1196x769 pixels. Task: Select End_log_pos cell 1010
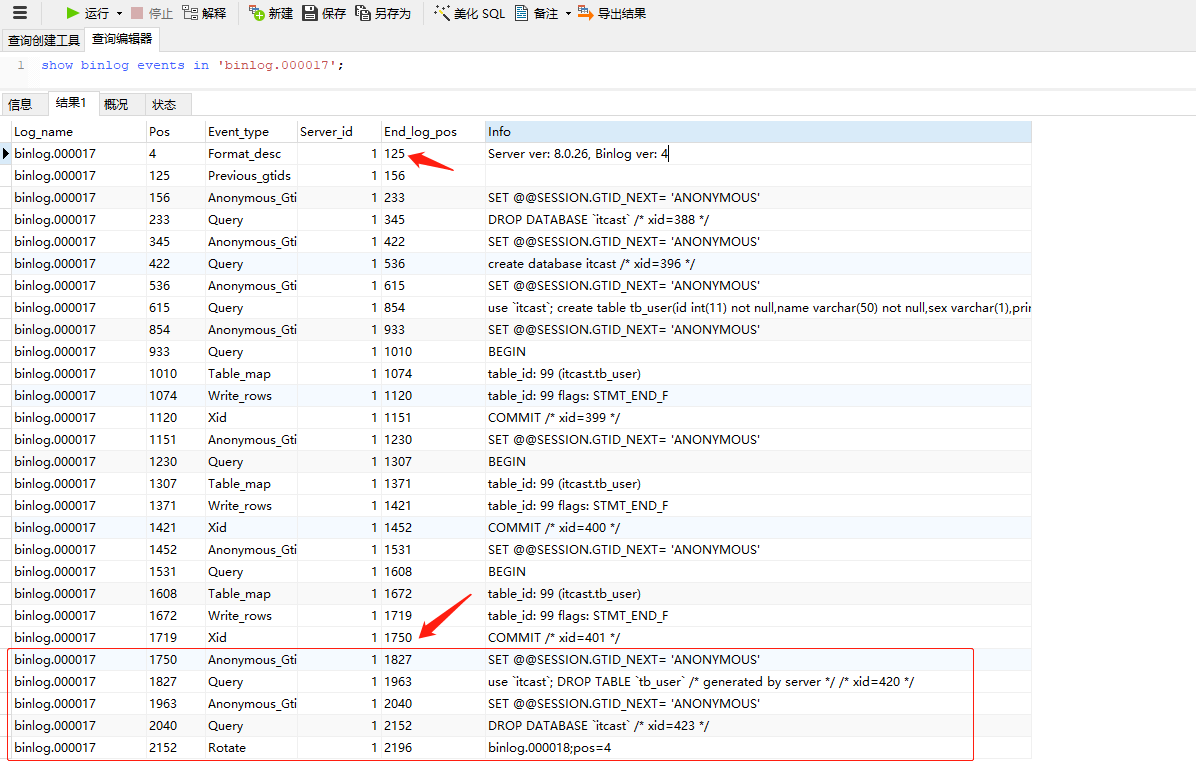point(432,352)
